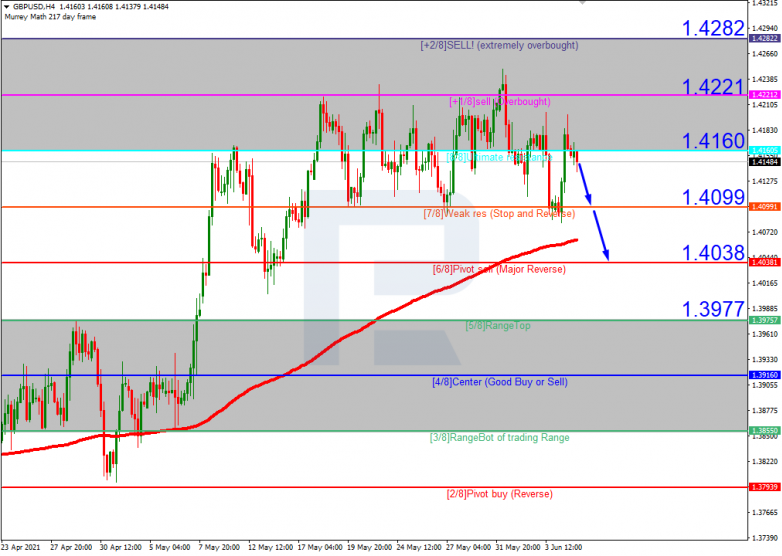Screen dimensions: 782x556
Task: Click the 1.42385 price scale tick
Action: (x=766, y=79)
